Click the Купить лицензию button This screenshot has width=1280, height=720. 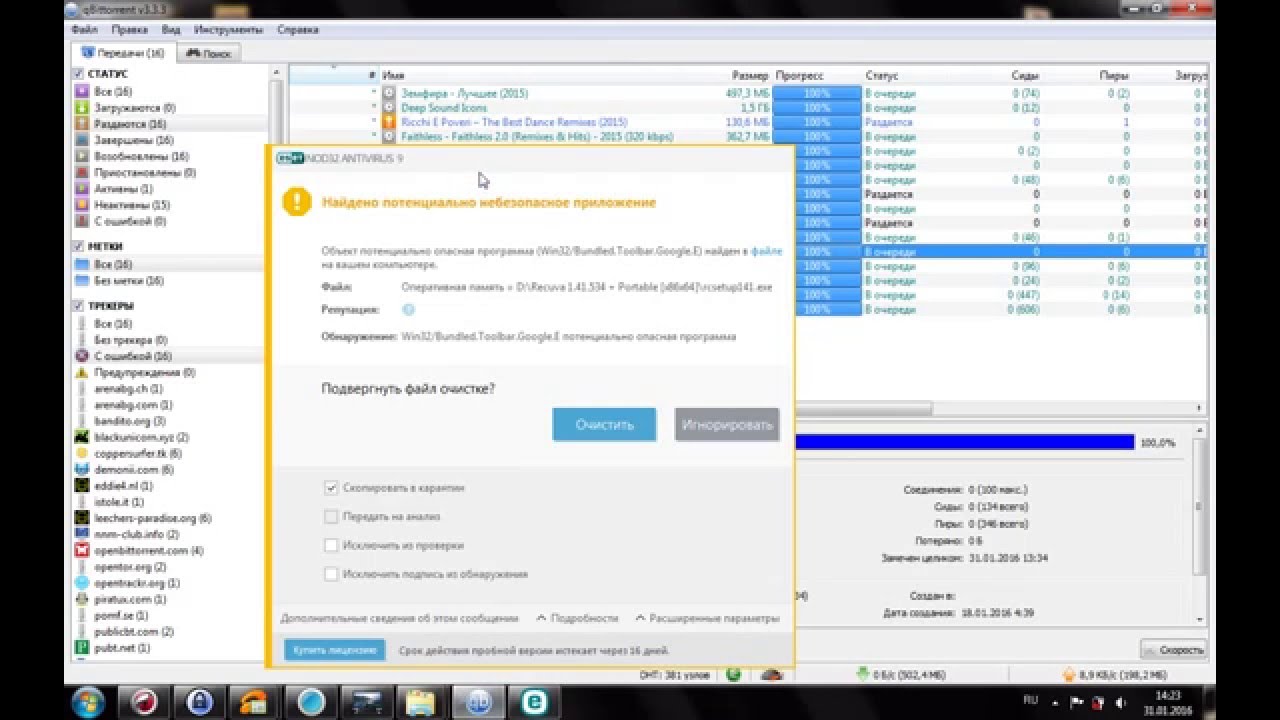coord(334,650)
